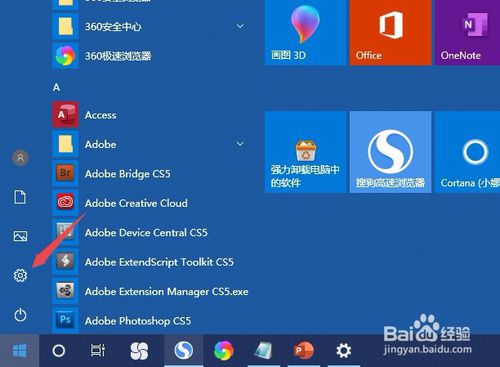Click the Power icon in Start sidebar
The image size is (500, 367).
coord(20,315)
